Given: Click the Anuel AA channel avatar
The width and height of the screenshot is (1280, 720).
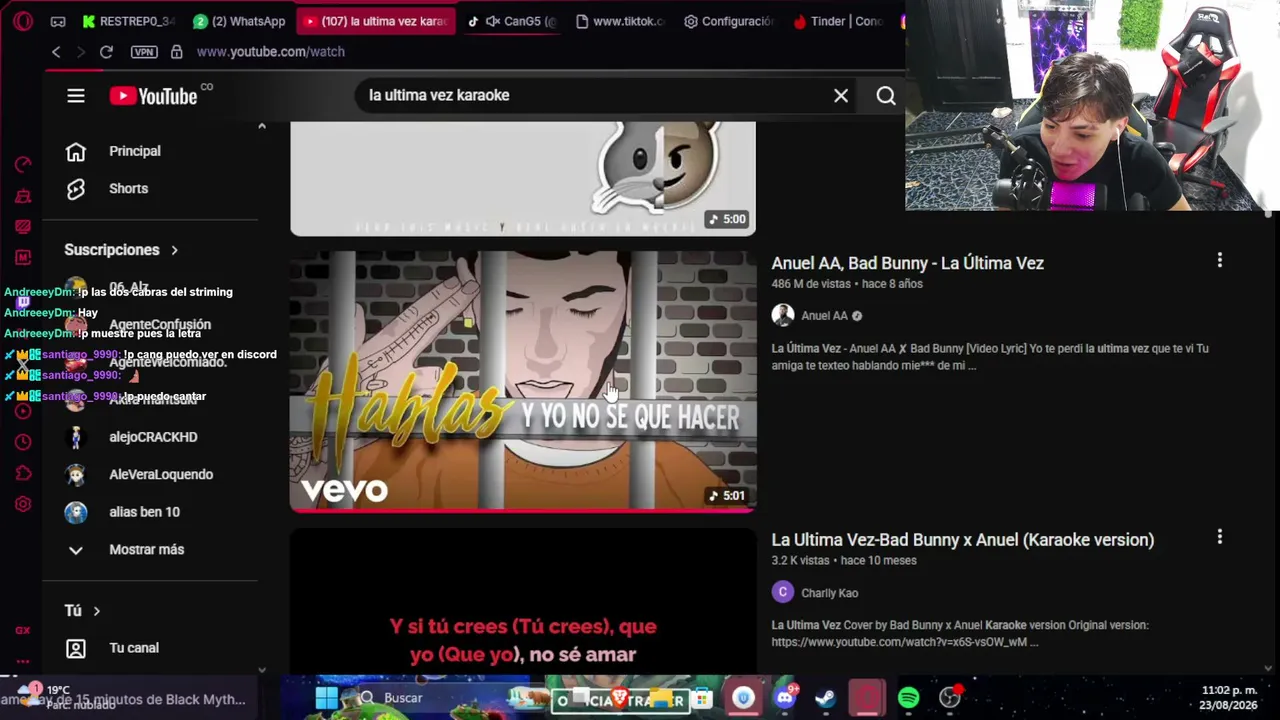Looking at the screenshot, I should click(783, 315).
